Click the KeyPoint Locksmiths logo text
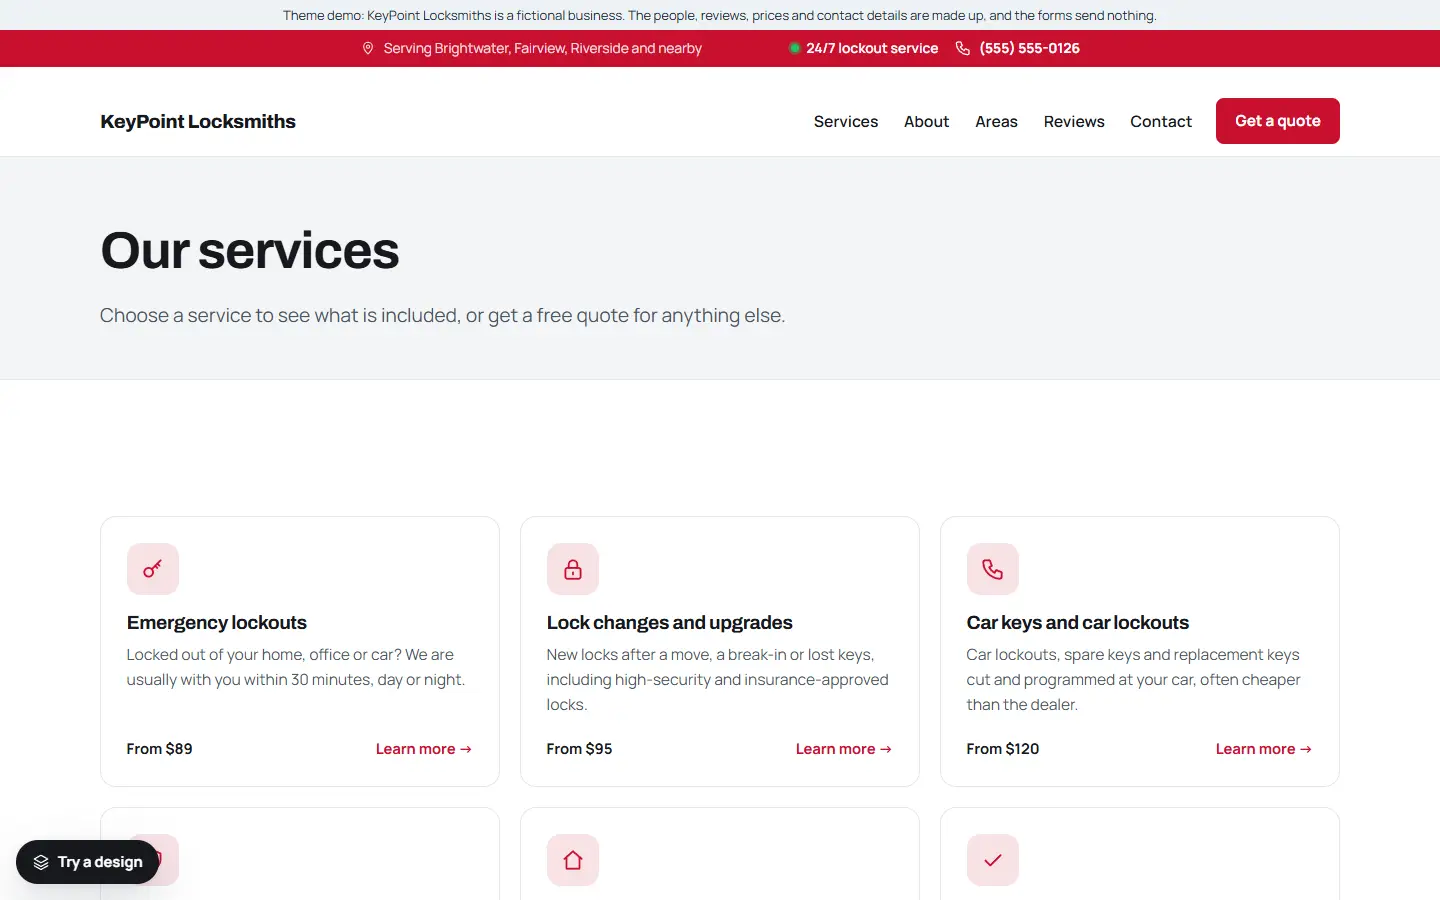Image resolution: width=1440 pixels, height=900 pixels. pos(198,121)
